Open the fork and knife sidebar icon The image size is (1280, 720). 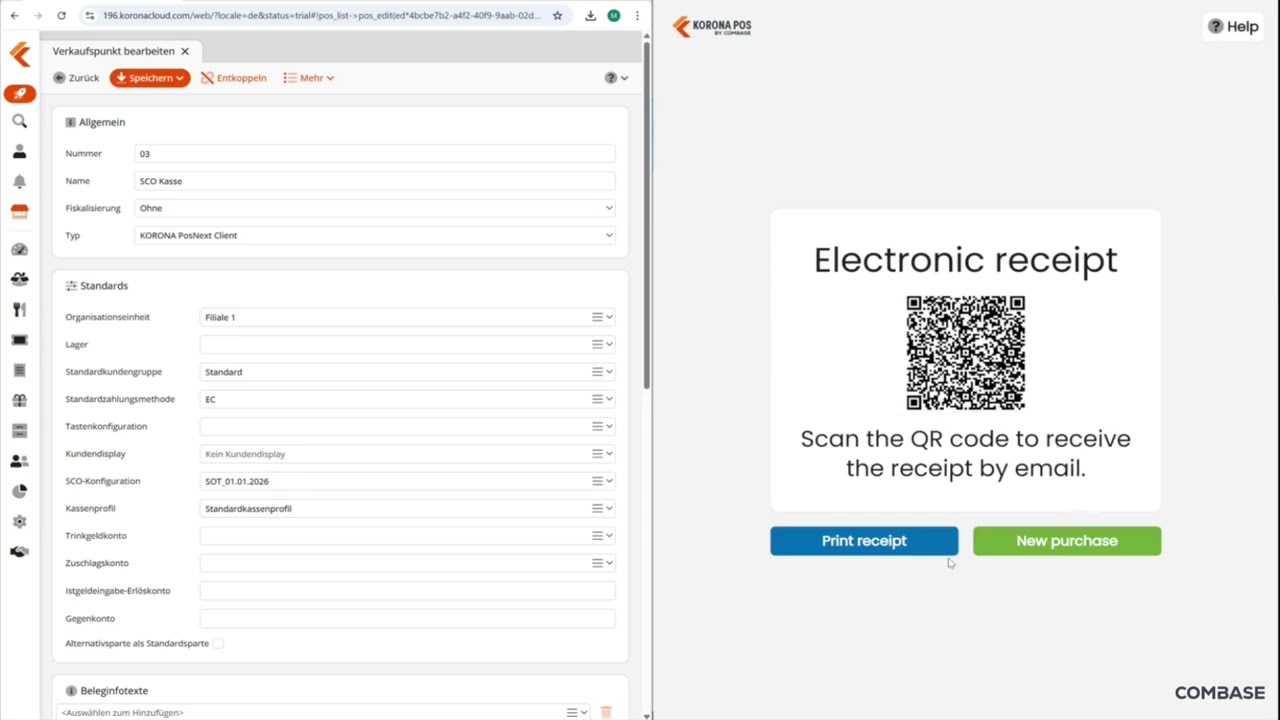pos(19,310)
